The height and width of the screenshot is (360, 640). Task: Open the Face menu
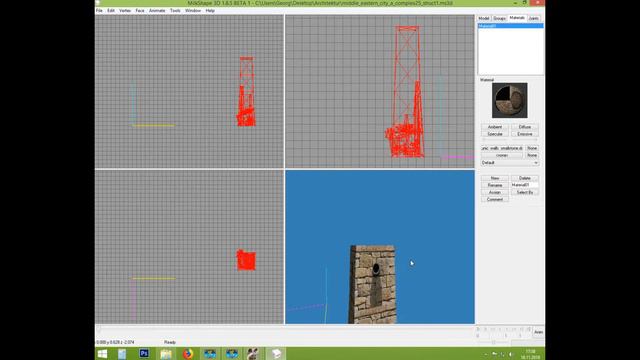(140, 11)
